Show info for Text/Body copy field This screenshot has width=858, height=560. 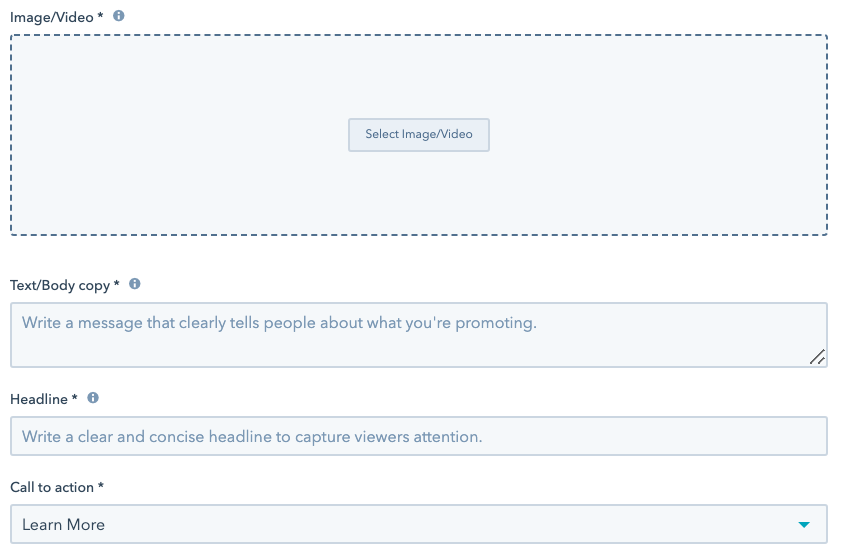tap(135, 284)
